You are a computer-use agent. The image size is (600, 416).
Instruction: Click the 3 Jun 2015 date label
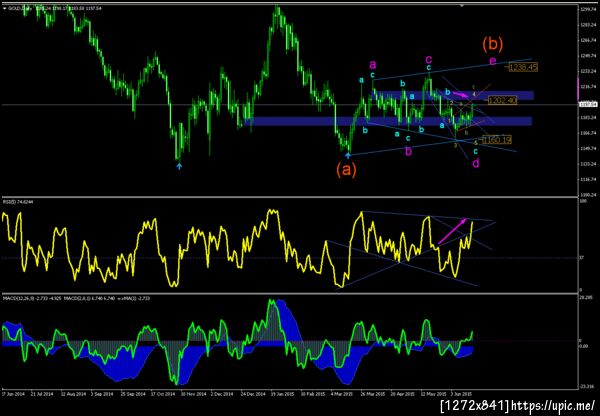point(462,393)
